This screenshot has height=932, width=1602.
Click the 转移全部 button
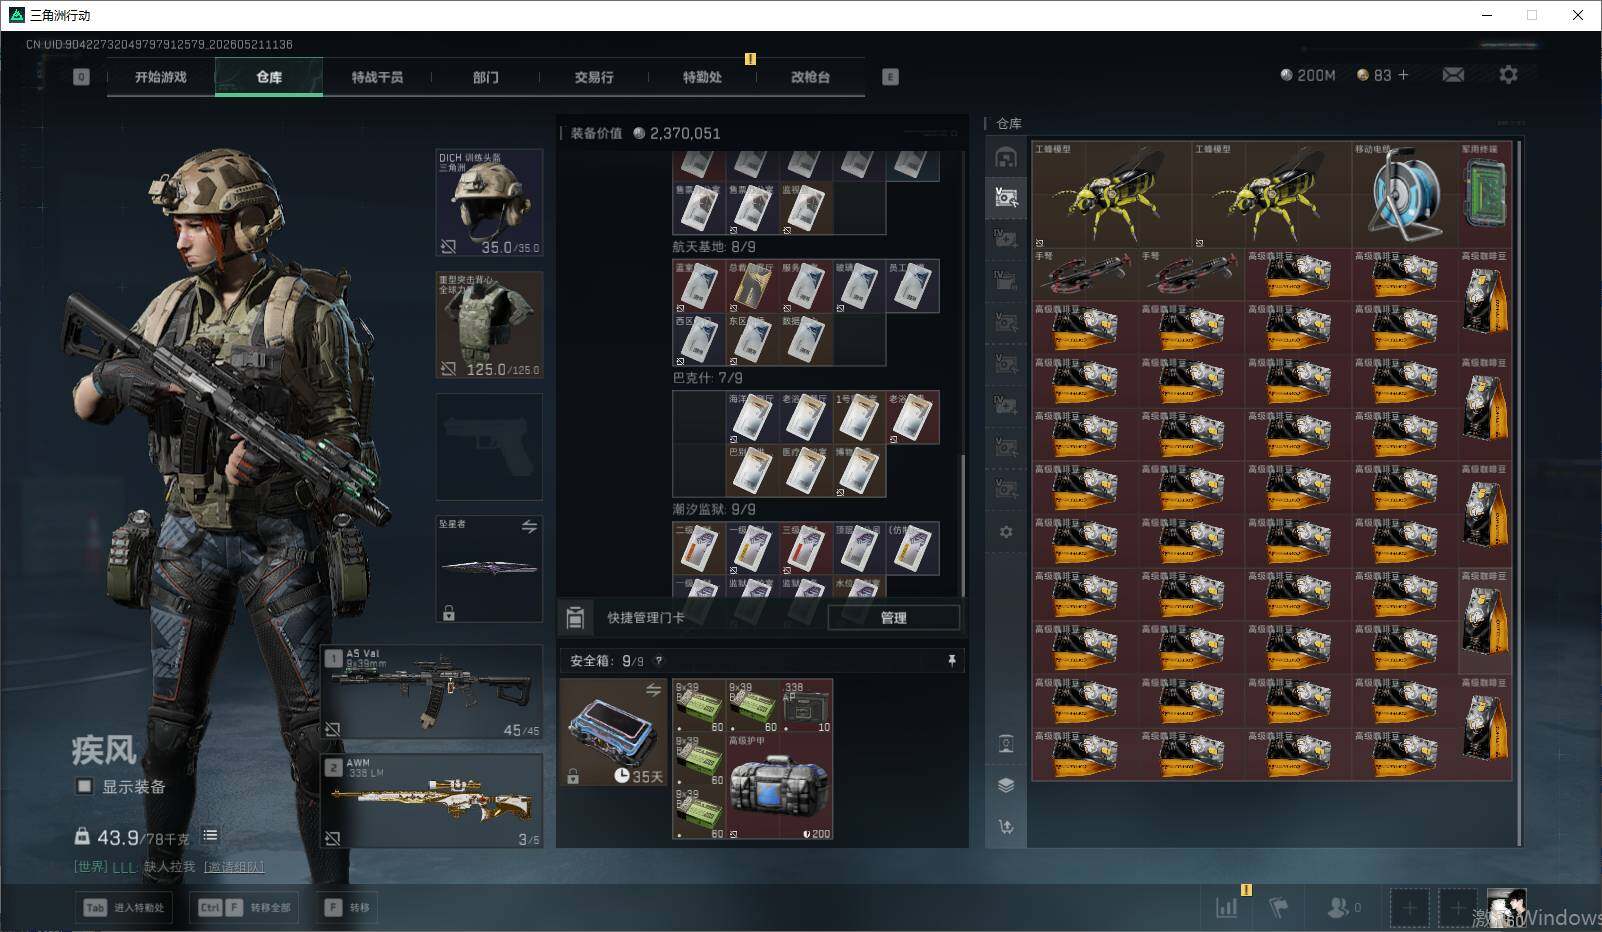(x=245, y=907)
